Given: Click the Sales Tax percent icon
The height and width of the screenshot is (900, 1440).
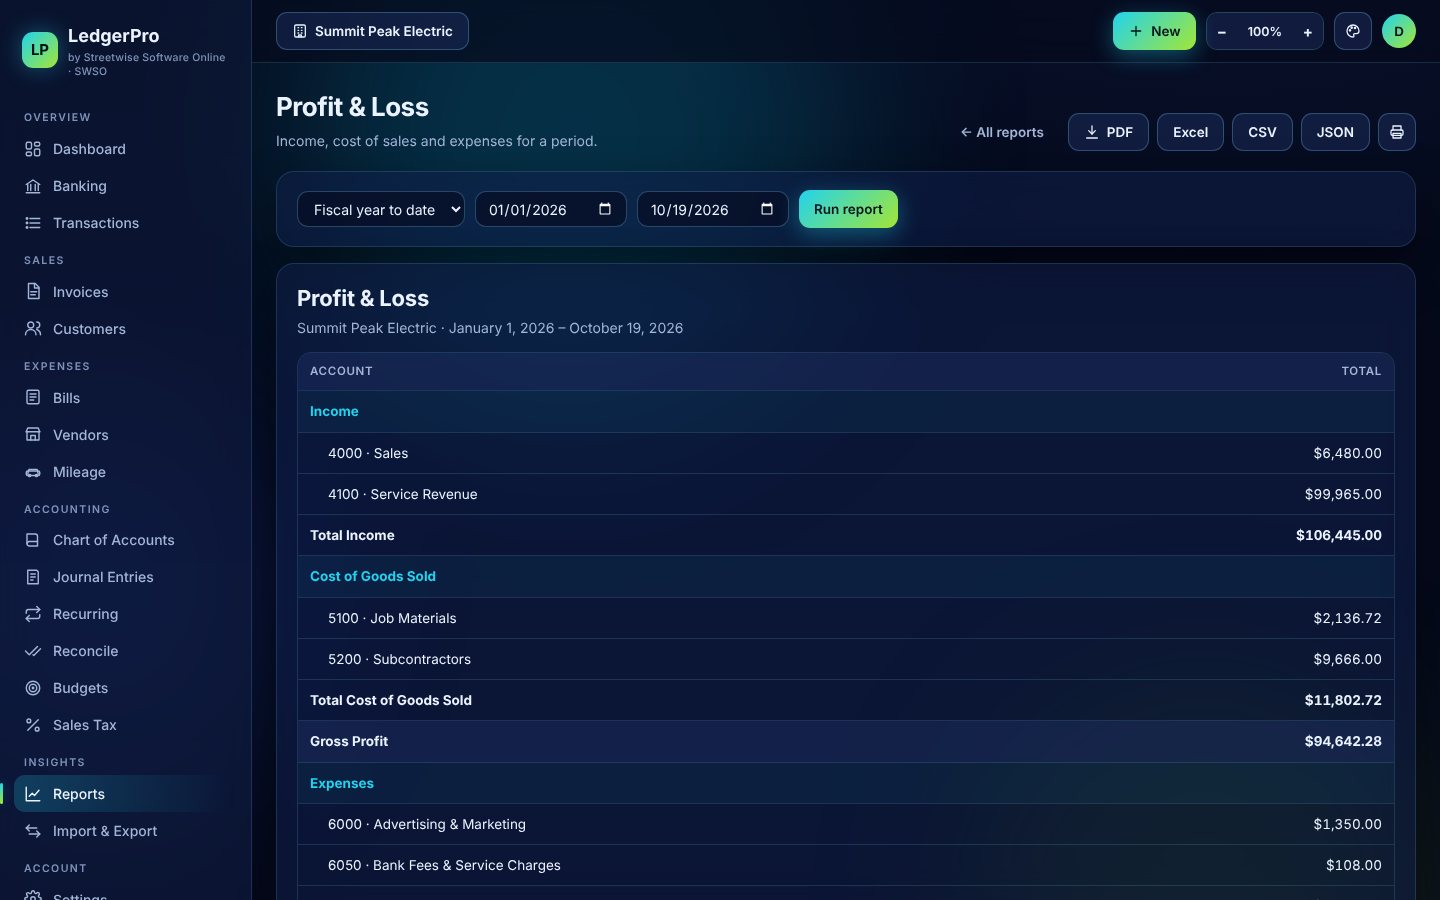Looking at the screenshot, I should pos(33,725).
